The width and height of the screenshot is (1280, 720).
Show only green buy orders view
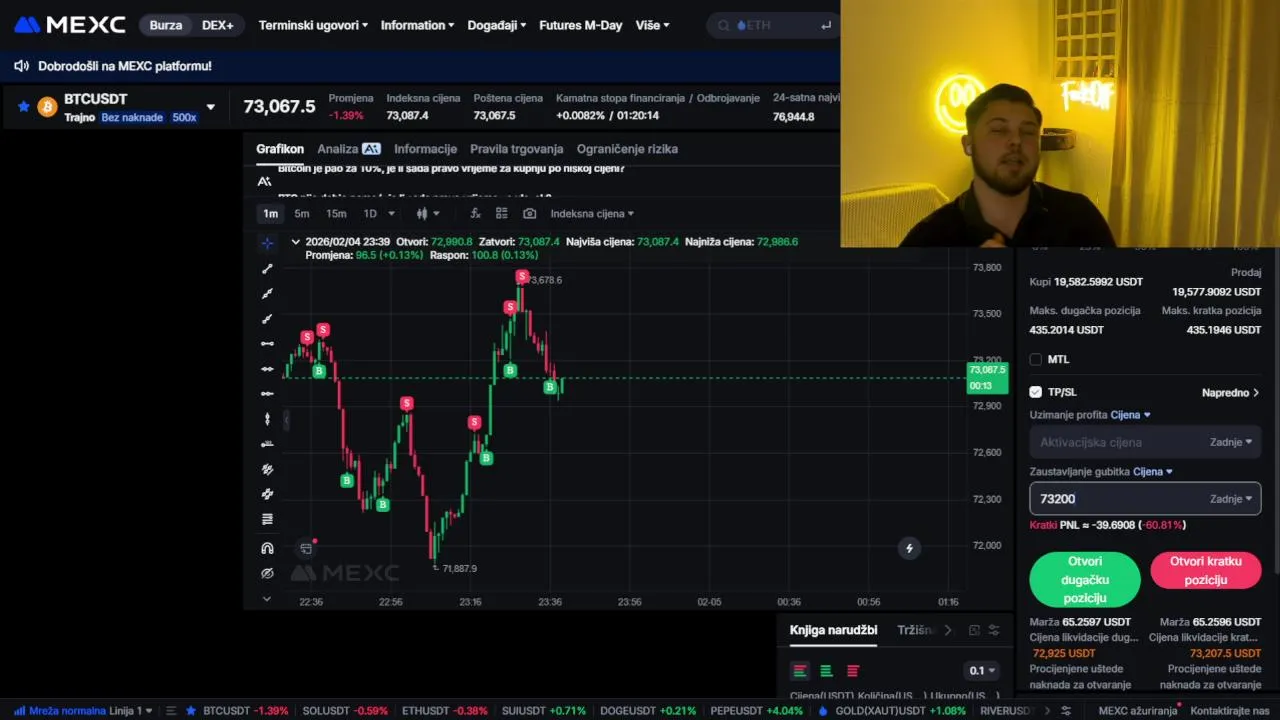click(x=826, y=671)
